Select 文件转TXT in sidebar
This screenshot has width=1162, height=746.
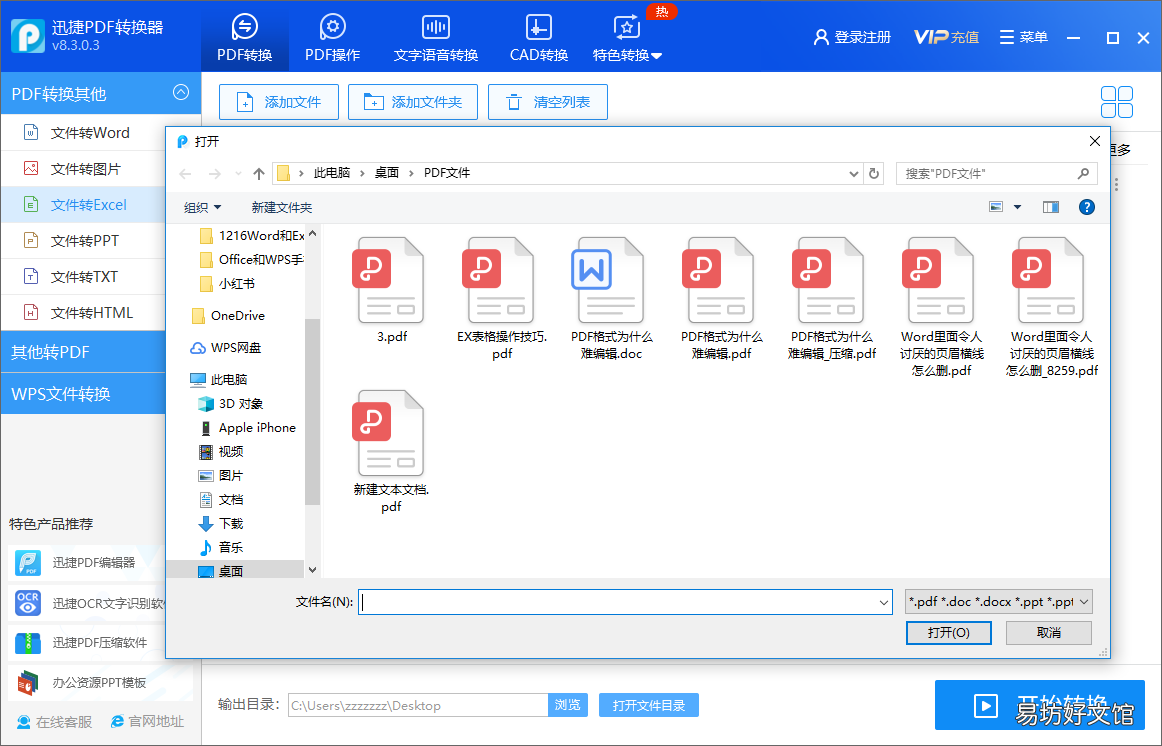coord(84,276)
